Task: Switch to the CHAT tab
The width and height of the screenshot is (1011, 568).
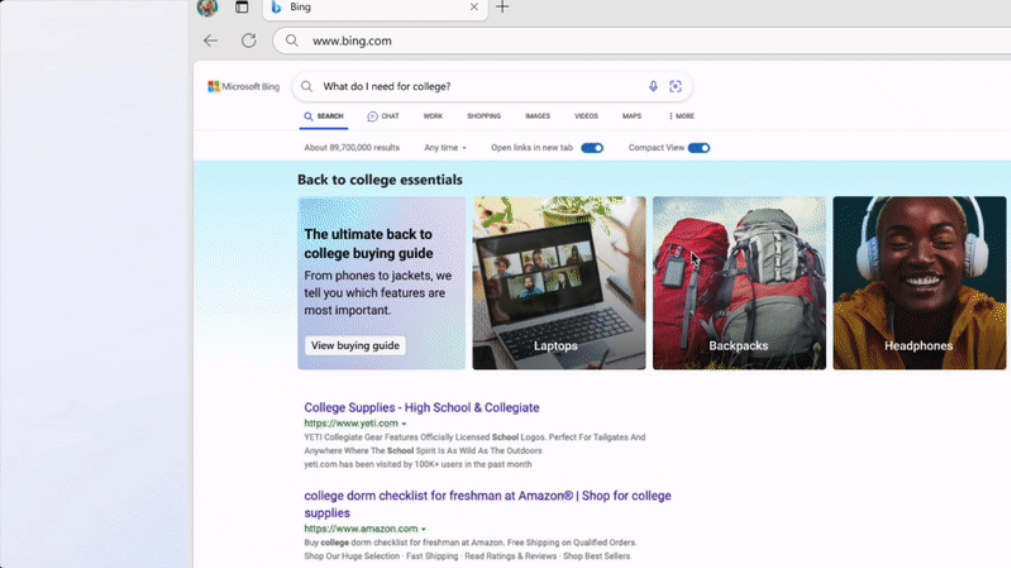Action: (x=383, y=116)
